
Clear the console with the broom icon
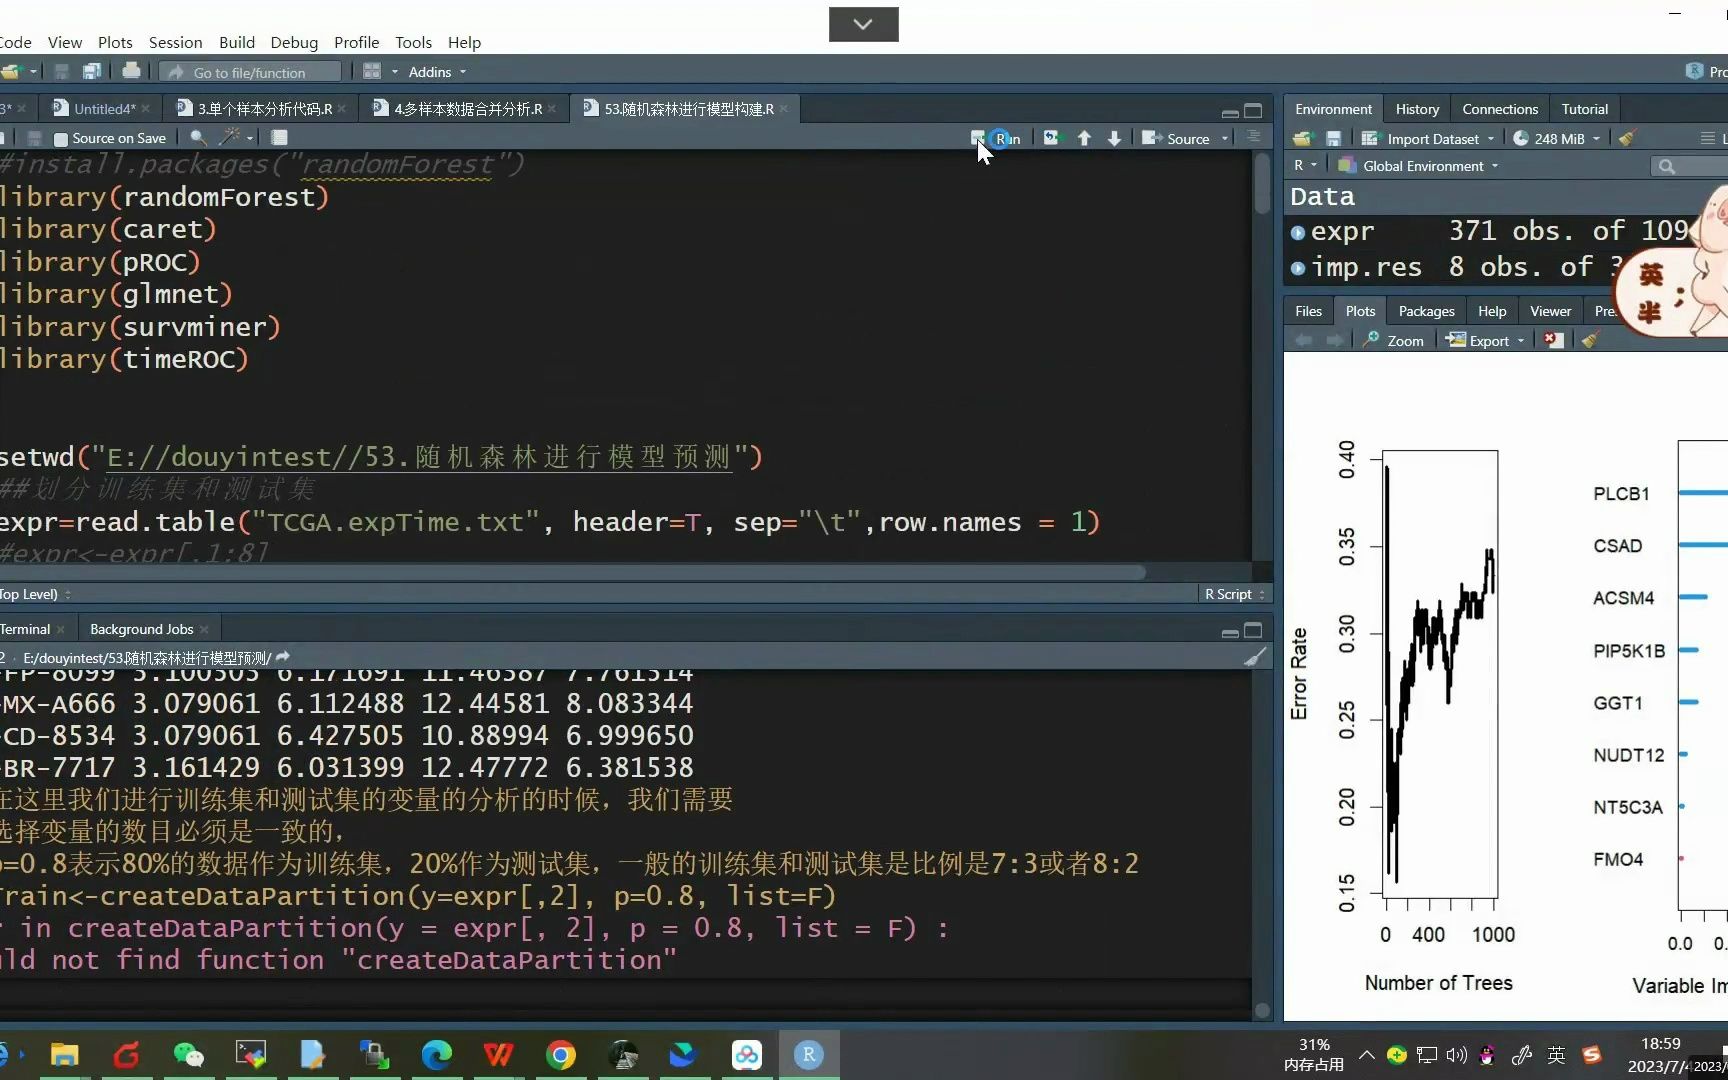[1254, 657]
